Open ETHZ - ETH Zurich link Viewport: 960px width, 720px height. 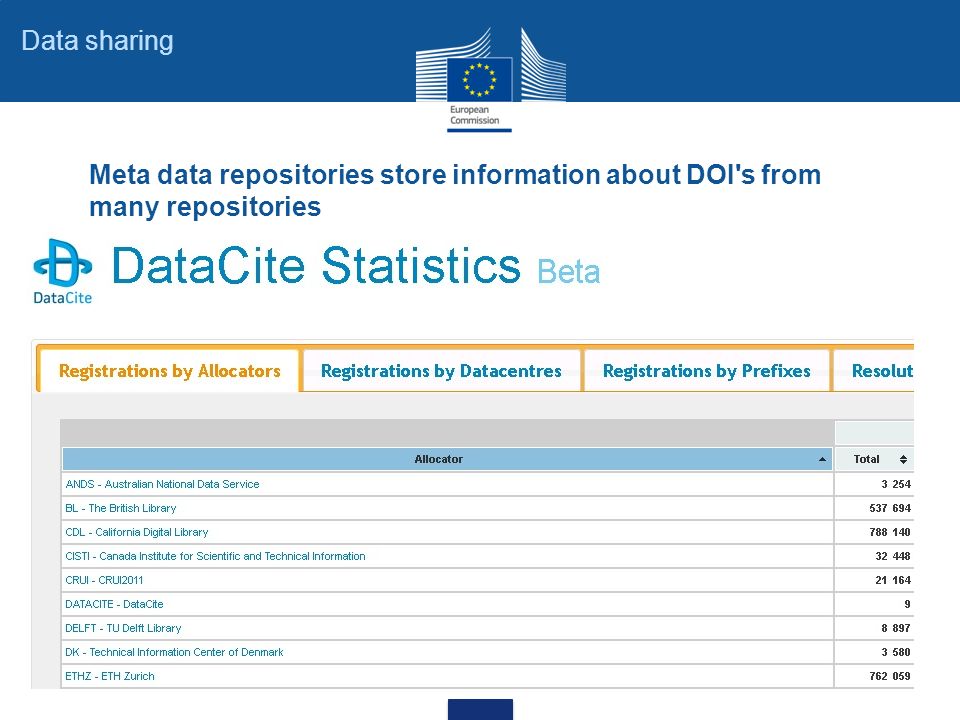(110, 676)
